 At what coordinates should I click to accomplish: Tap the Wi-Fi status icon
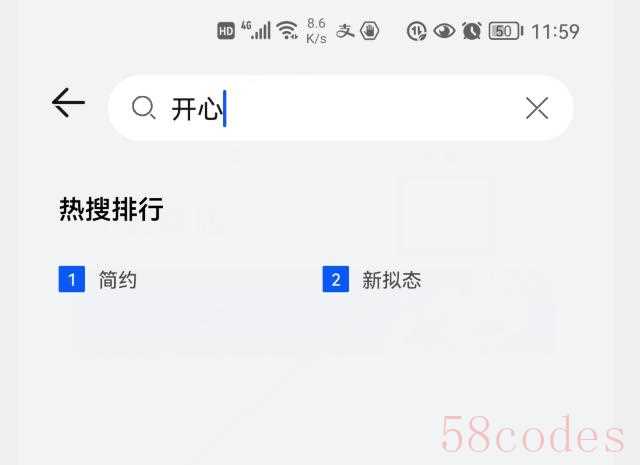click(287, 30)
